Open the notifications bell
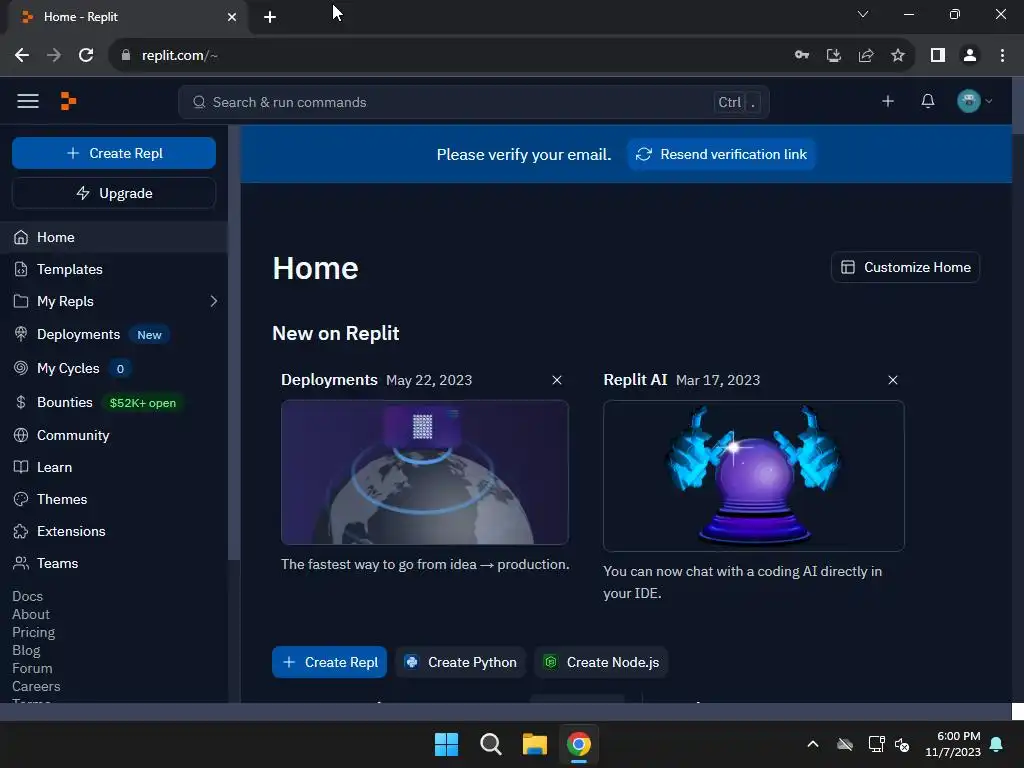1024x768 pixels. (x=927, y=101)
